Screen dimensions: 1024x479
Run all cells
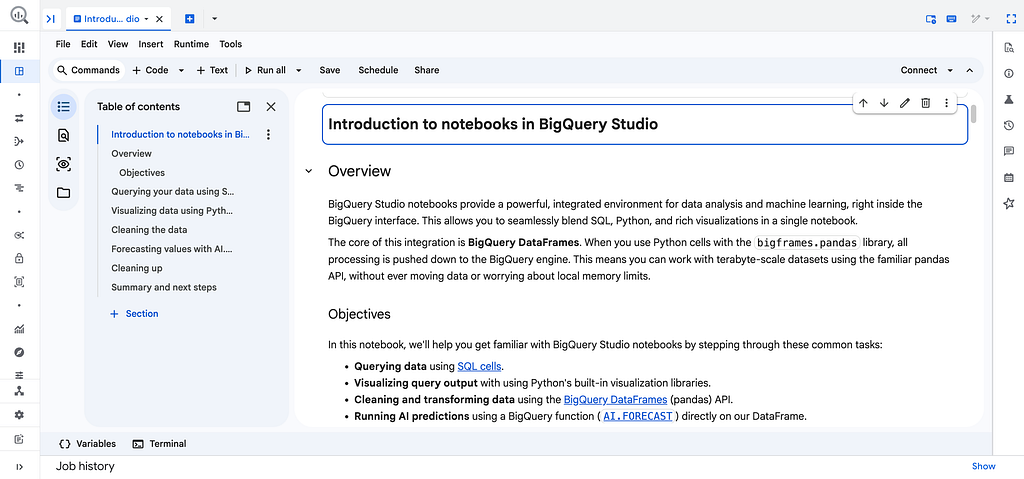(x=265, y=70)
